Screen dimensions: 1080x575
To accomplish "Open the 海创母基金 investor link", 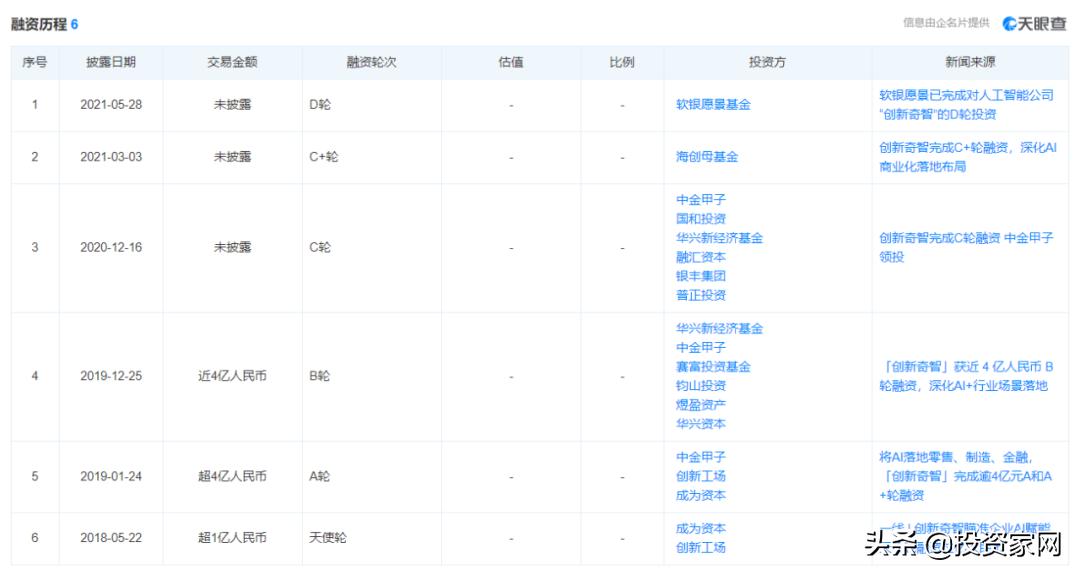I will [x=707, y=157].
